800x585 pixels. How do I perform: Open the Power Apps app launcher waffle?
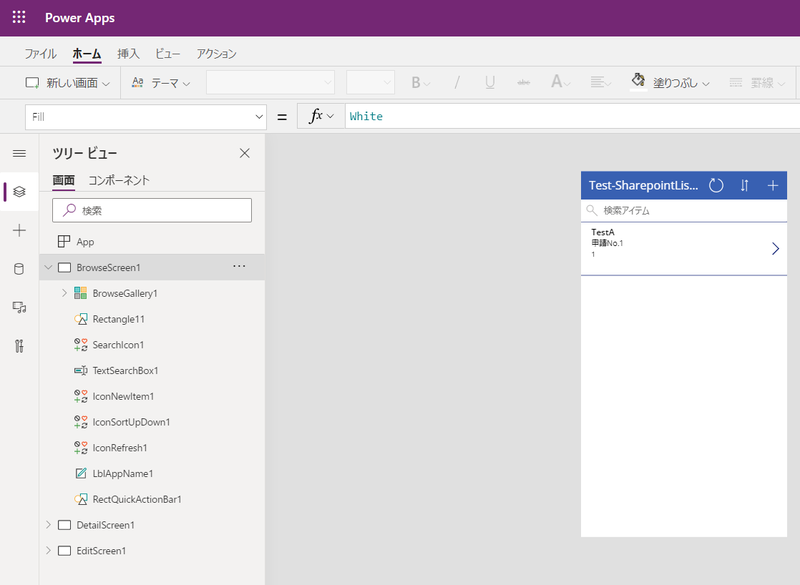point(19,18)
